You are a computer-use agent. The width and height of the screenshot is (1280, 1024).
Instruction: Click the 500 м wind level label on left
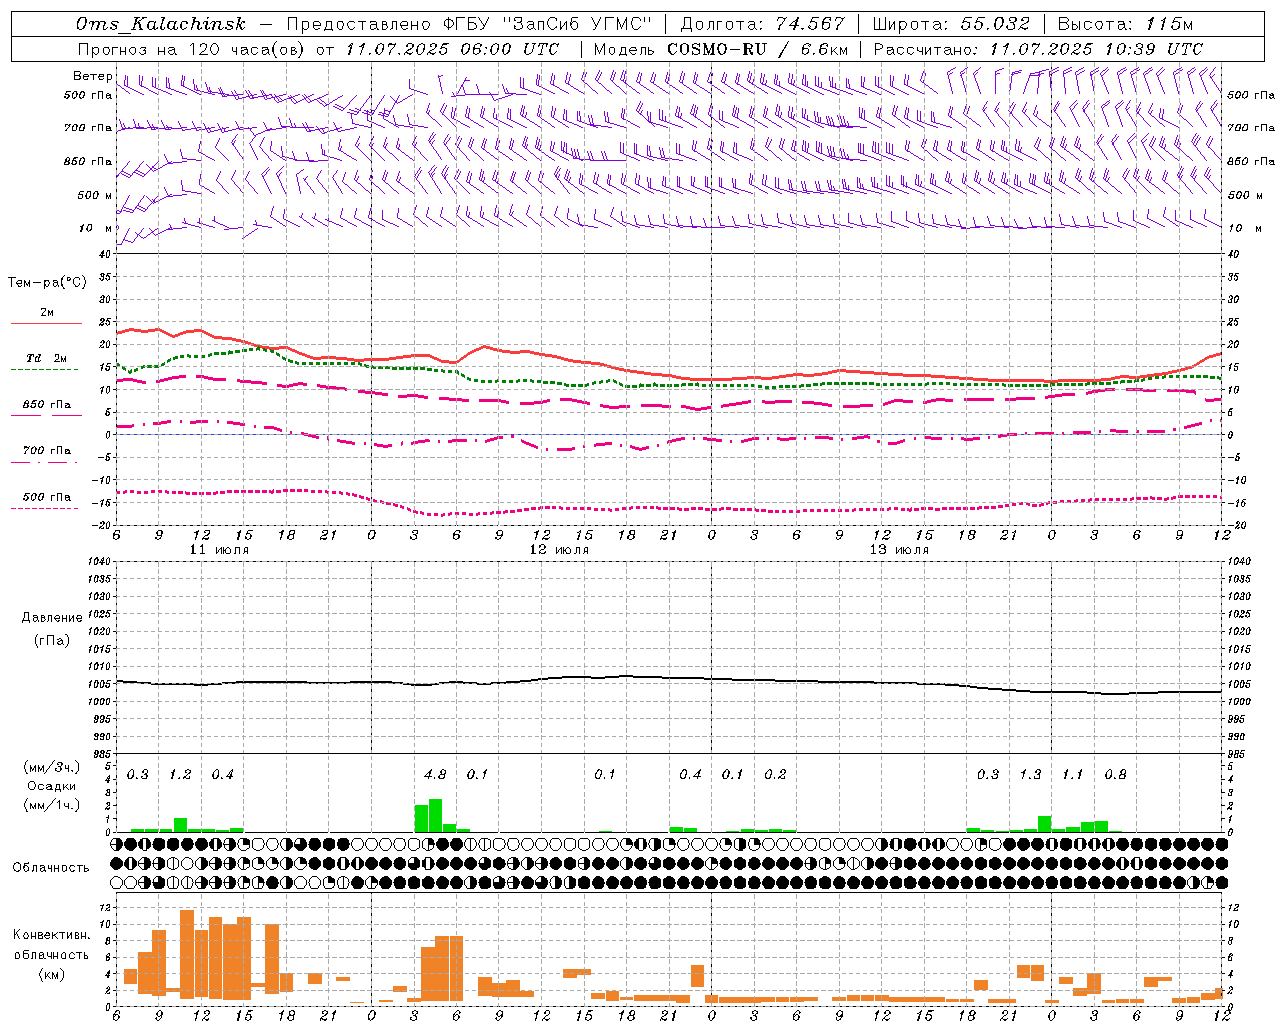click(95, 195)
